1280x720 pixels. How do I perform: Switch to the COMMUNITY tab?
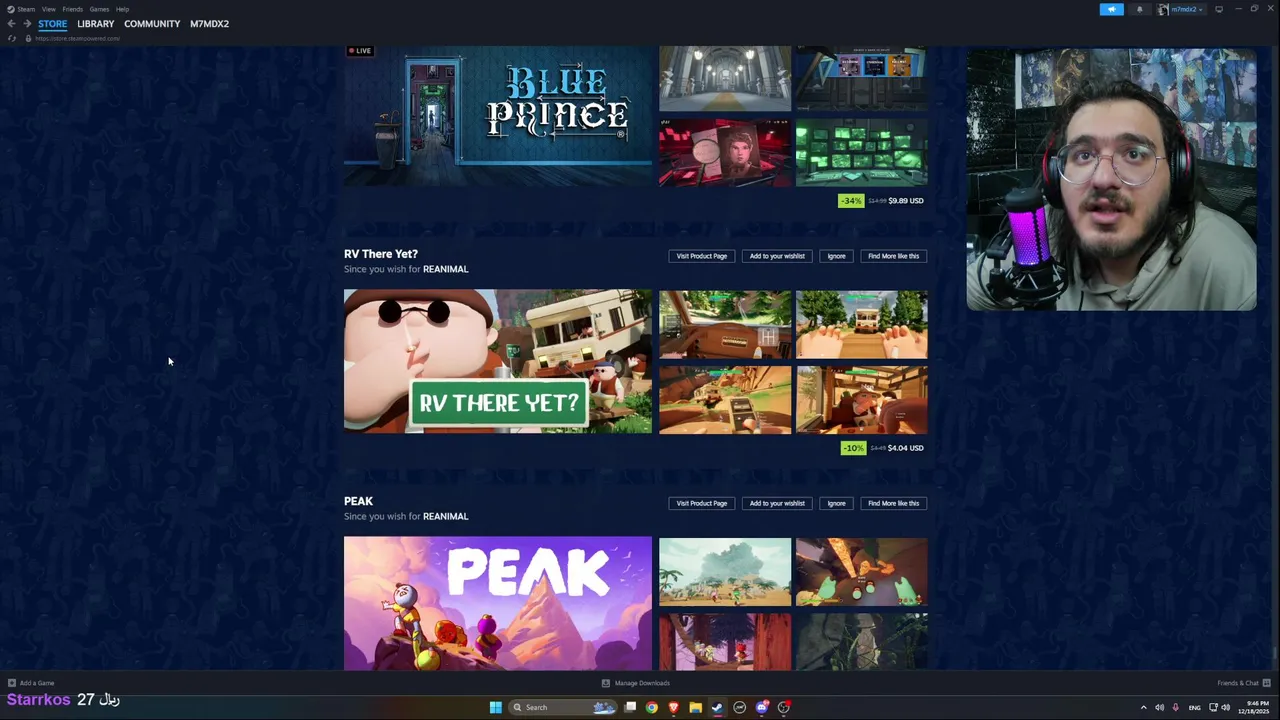pos(152,24)
